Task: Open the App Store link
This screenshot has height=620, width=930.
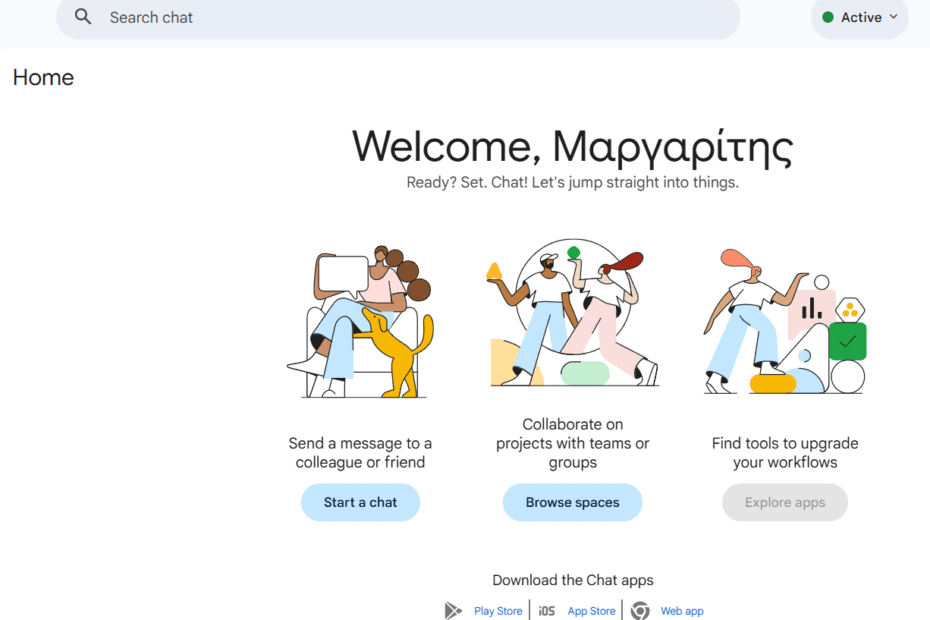Action: pos(591,610)
